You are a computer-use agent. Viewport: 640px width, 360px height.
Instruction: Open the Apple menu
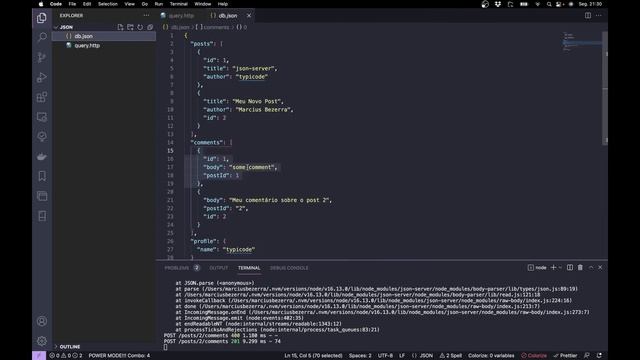[x=41, y=4]
